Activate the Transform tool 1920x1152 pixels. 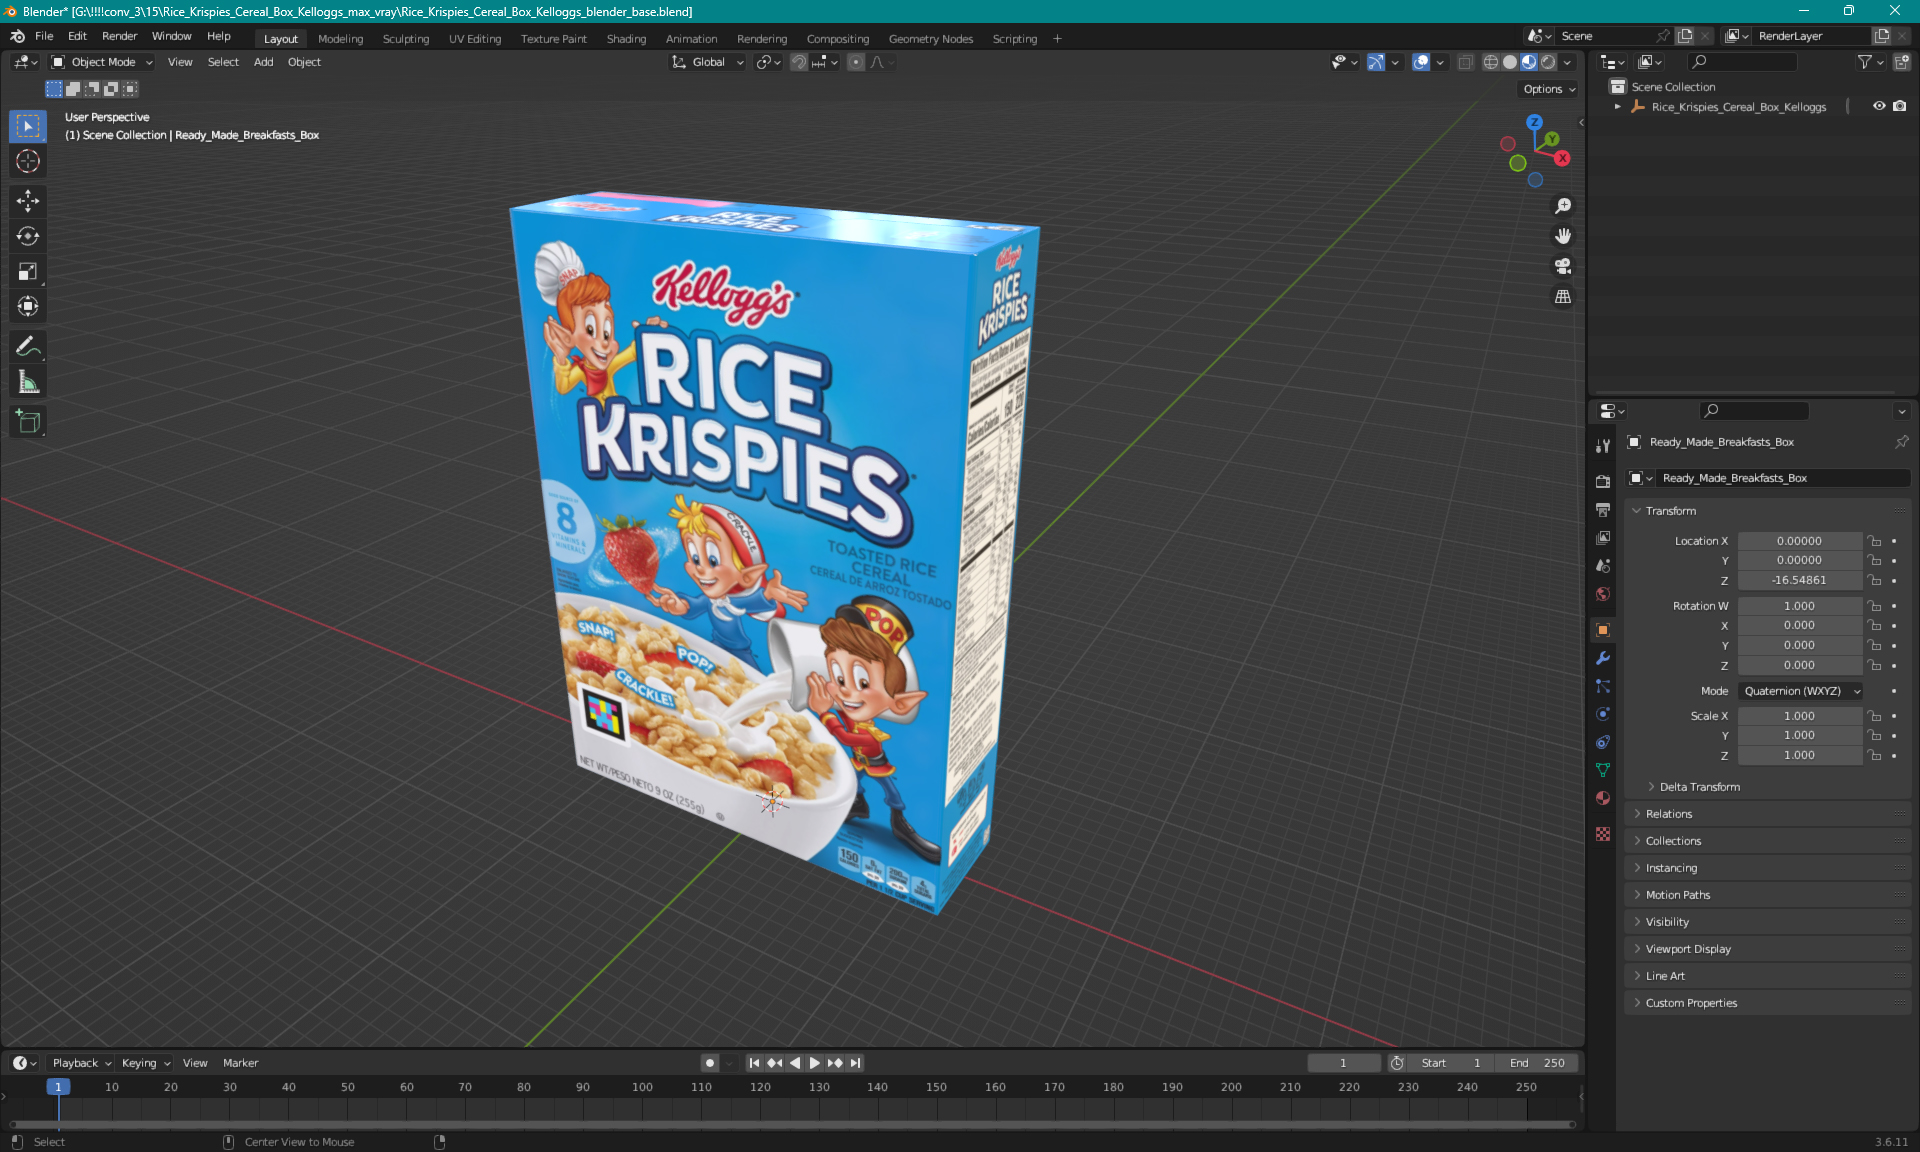(x=28, y=306)
